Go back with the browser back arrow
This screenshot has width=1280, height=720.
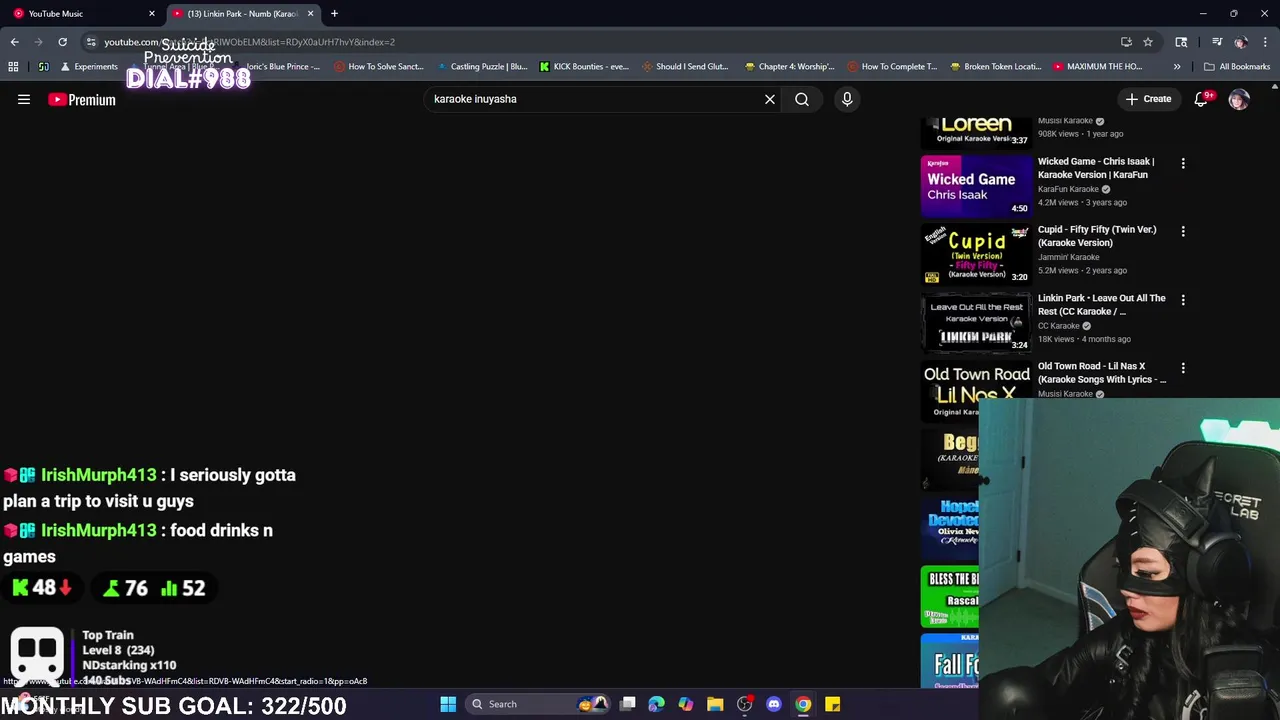(14, 42)
